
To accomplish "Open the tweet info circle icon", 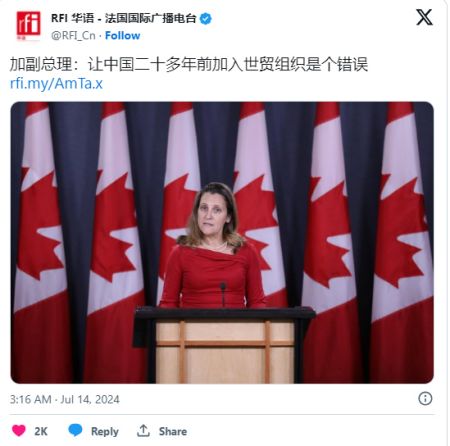I will (x=425, y=398).
